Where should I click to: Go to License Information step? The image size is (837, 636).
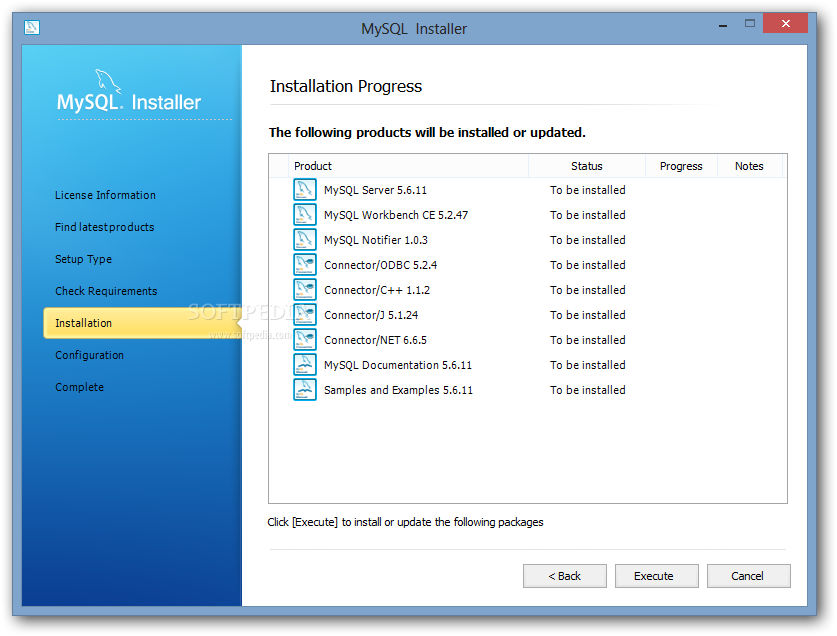105,195
